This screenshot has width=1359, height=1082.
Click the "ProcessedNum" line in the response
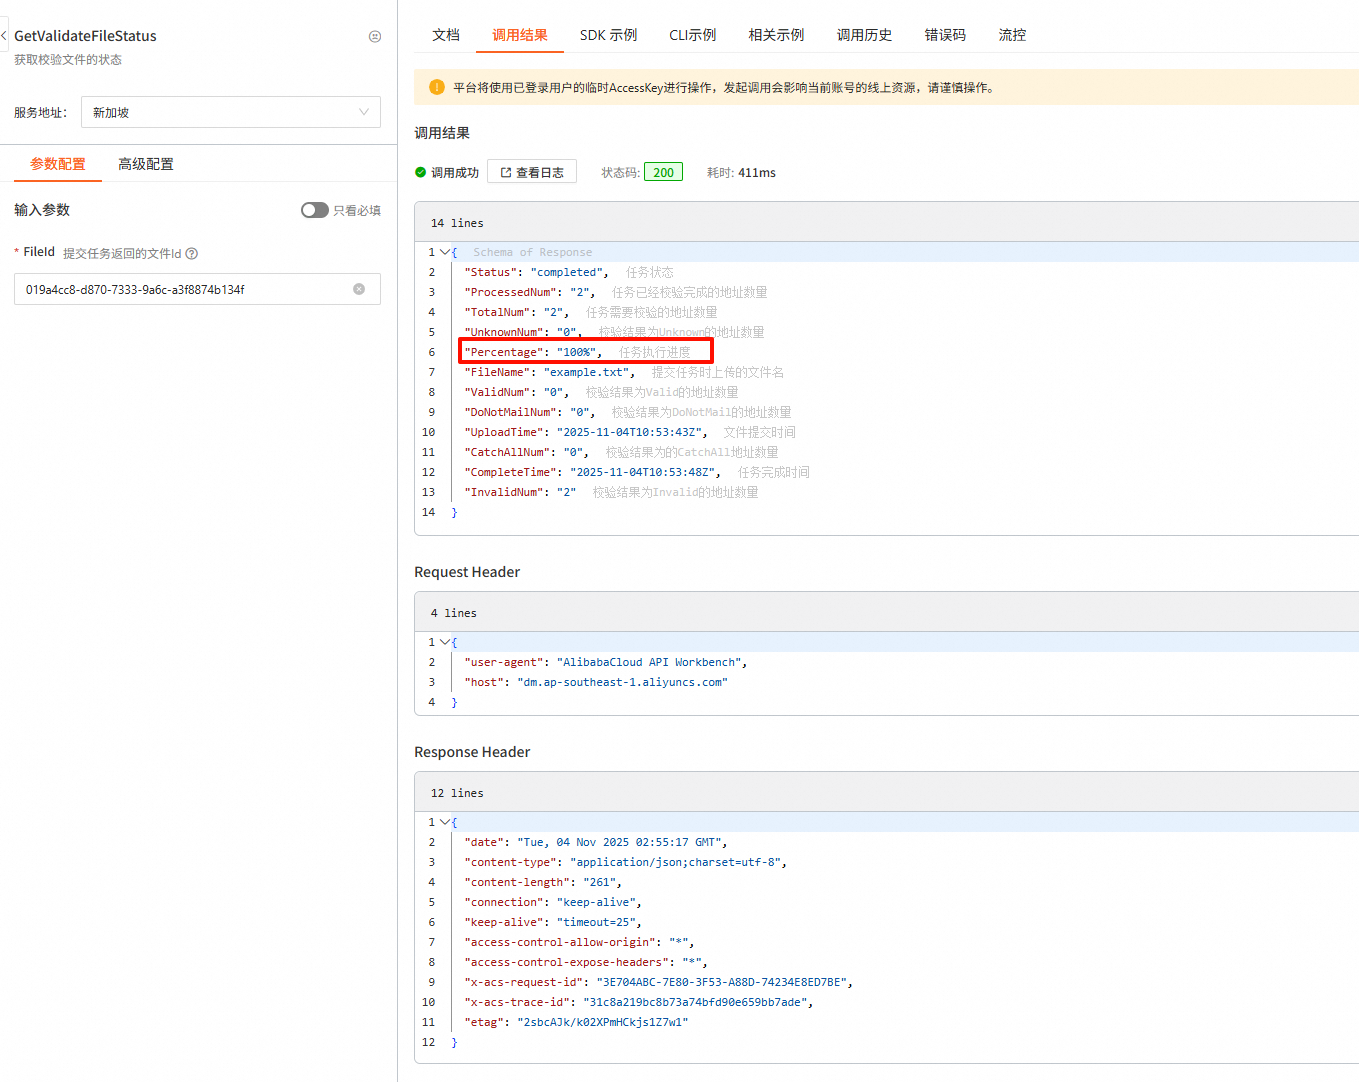(x=530, y=292)
